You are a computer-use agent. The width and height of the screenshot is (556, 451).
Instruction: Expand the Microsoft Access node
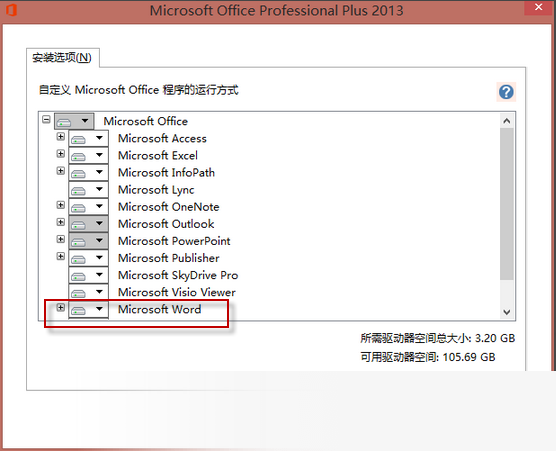[x=61, y=137]
